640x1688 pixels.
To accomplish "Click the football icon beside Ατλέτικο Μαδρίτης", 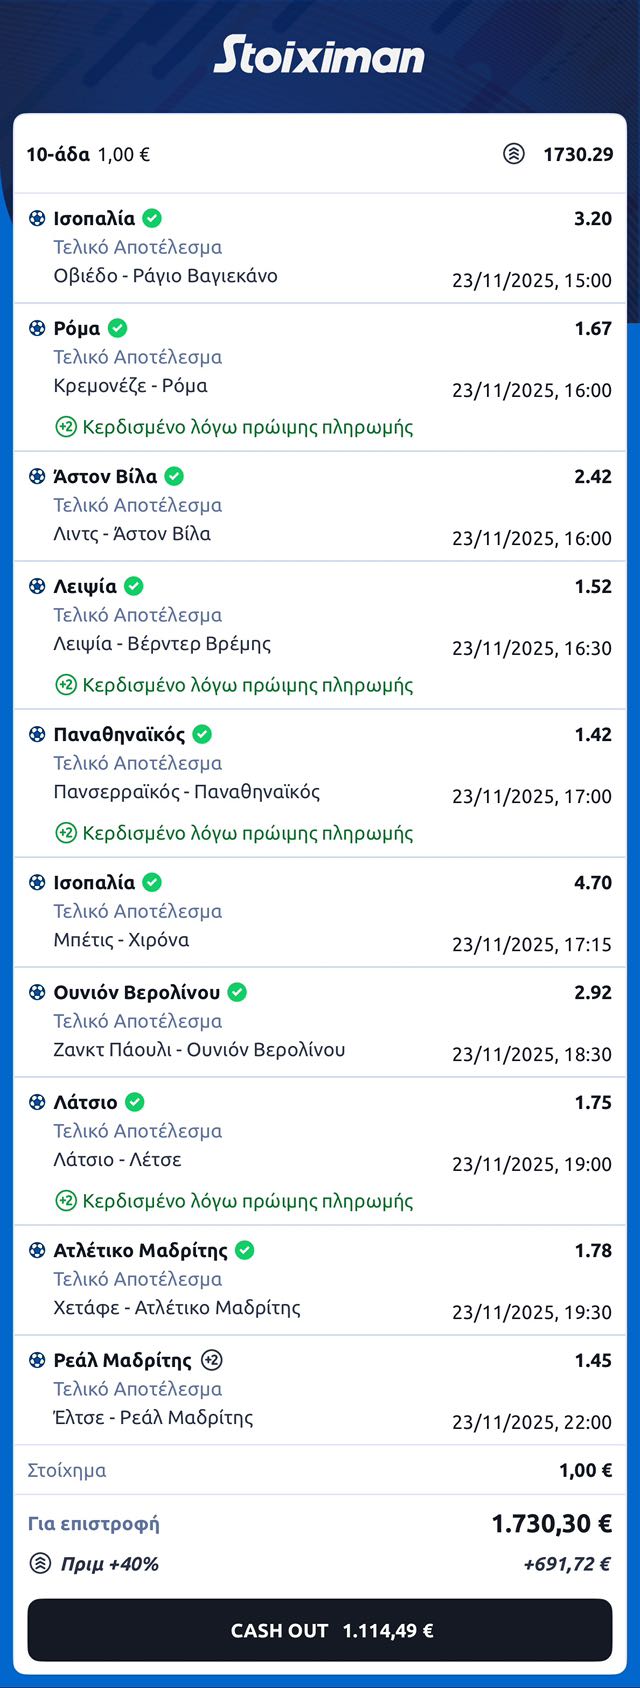I will (37, 1251).
